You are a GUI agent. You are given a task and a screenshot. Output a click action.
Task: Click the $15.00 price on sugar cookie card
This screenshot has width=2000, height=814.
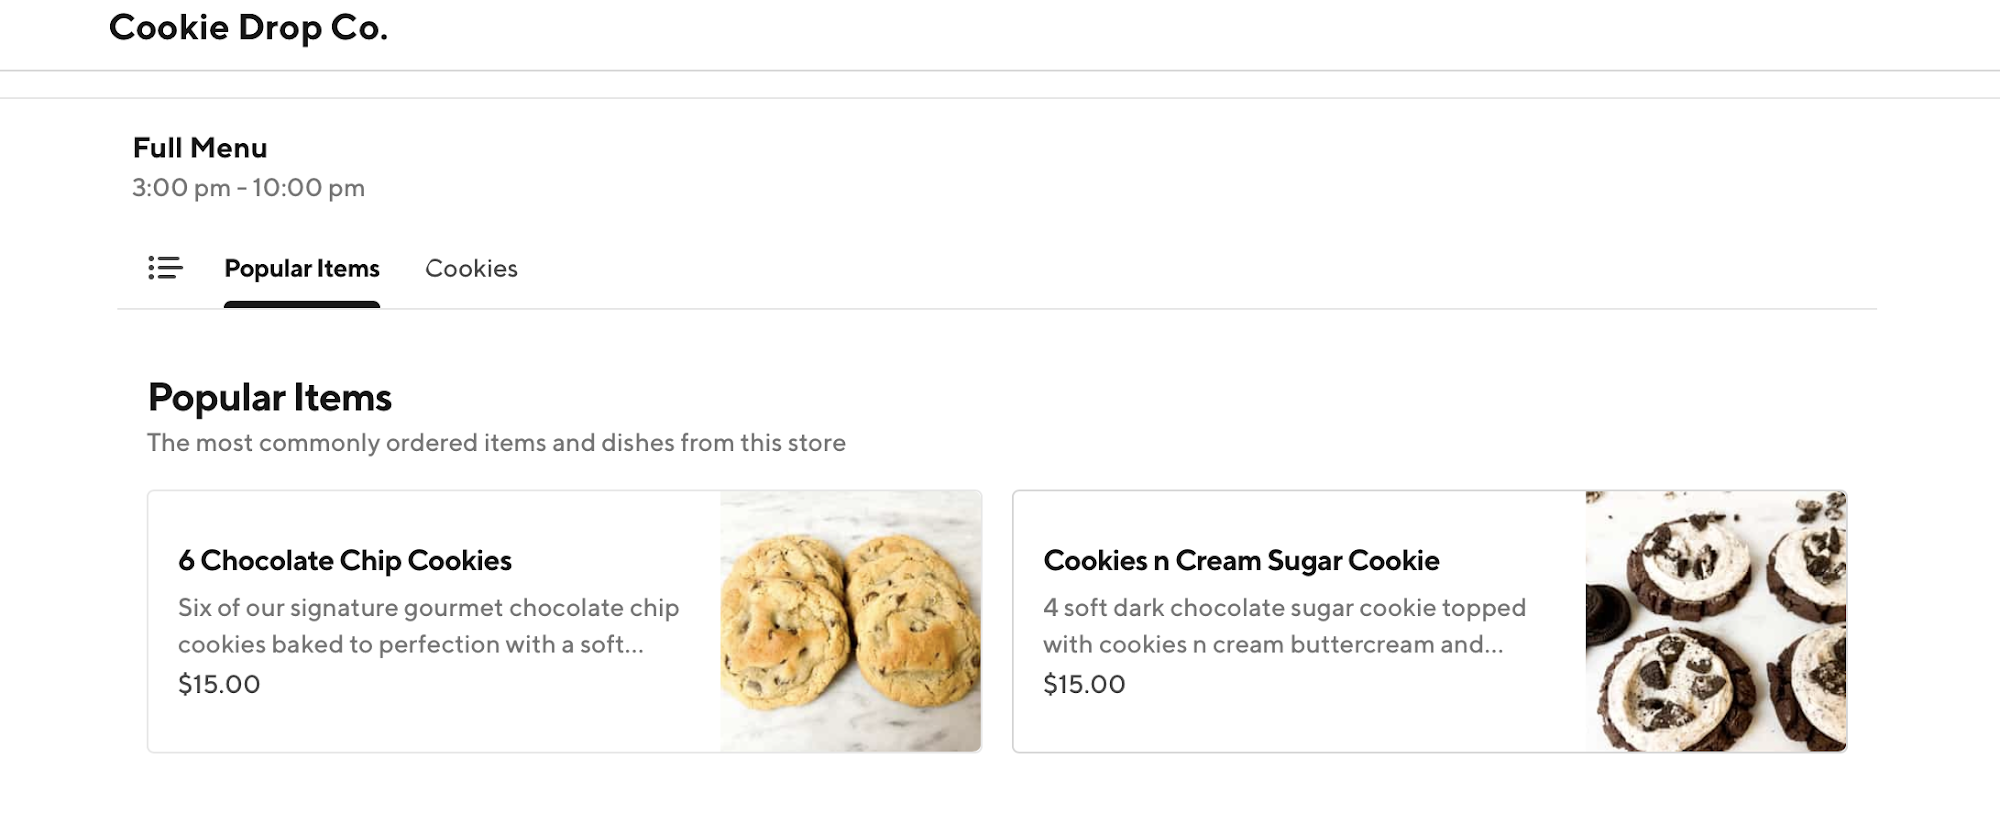coord(1084,684)
